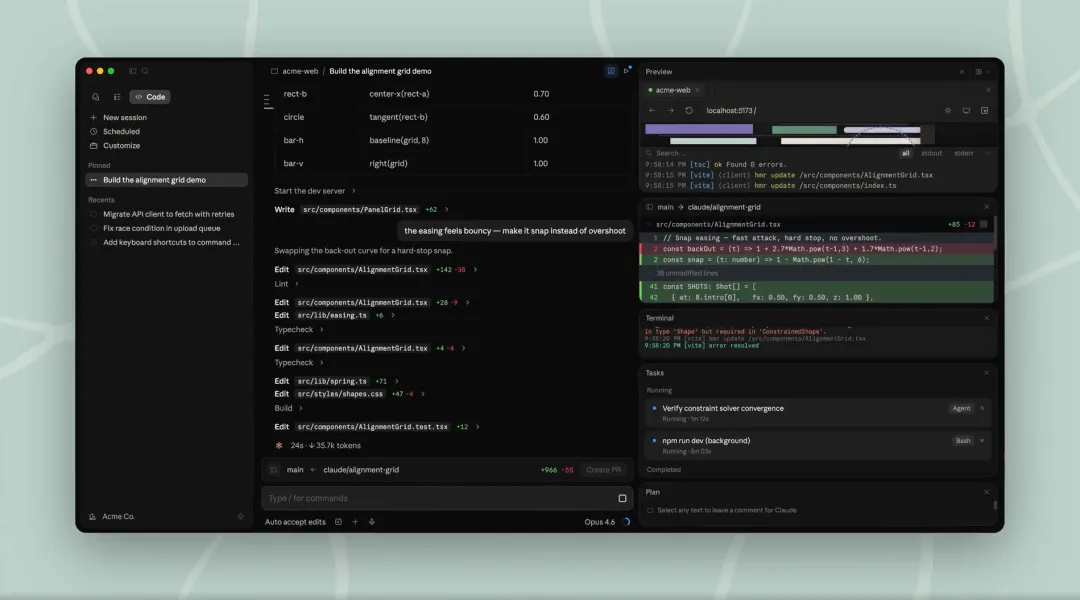Toggle Auto accept edits mode
The width and height of the screenshot is (1080, 600).
tap(295, 522)
